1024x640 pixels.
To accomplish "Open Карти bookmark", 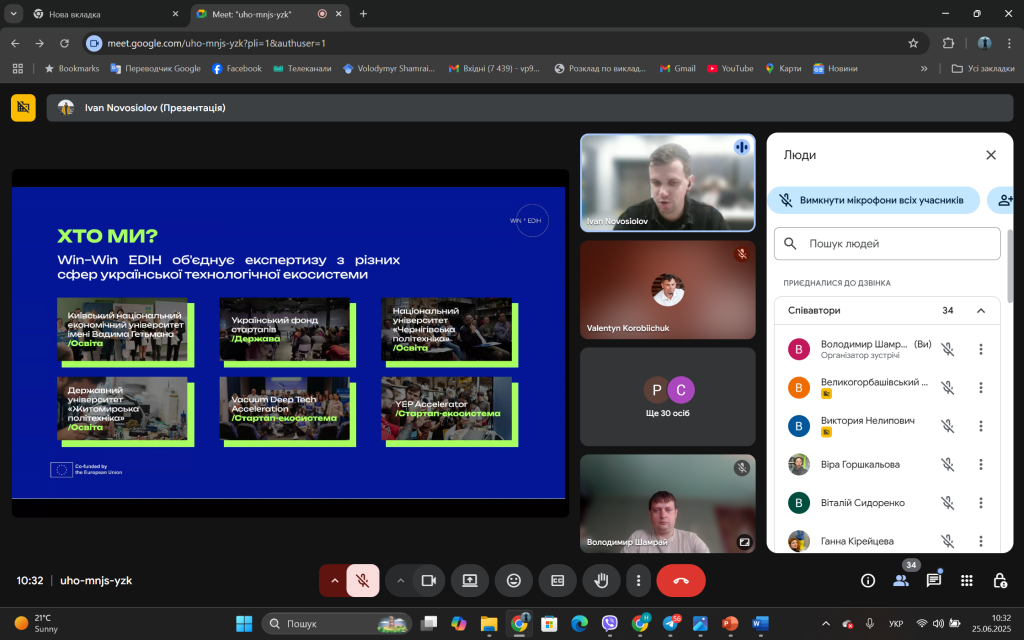I will click(x=783, y=69).
